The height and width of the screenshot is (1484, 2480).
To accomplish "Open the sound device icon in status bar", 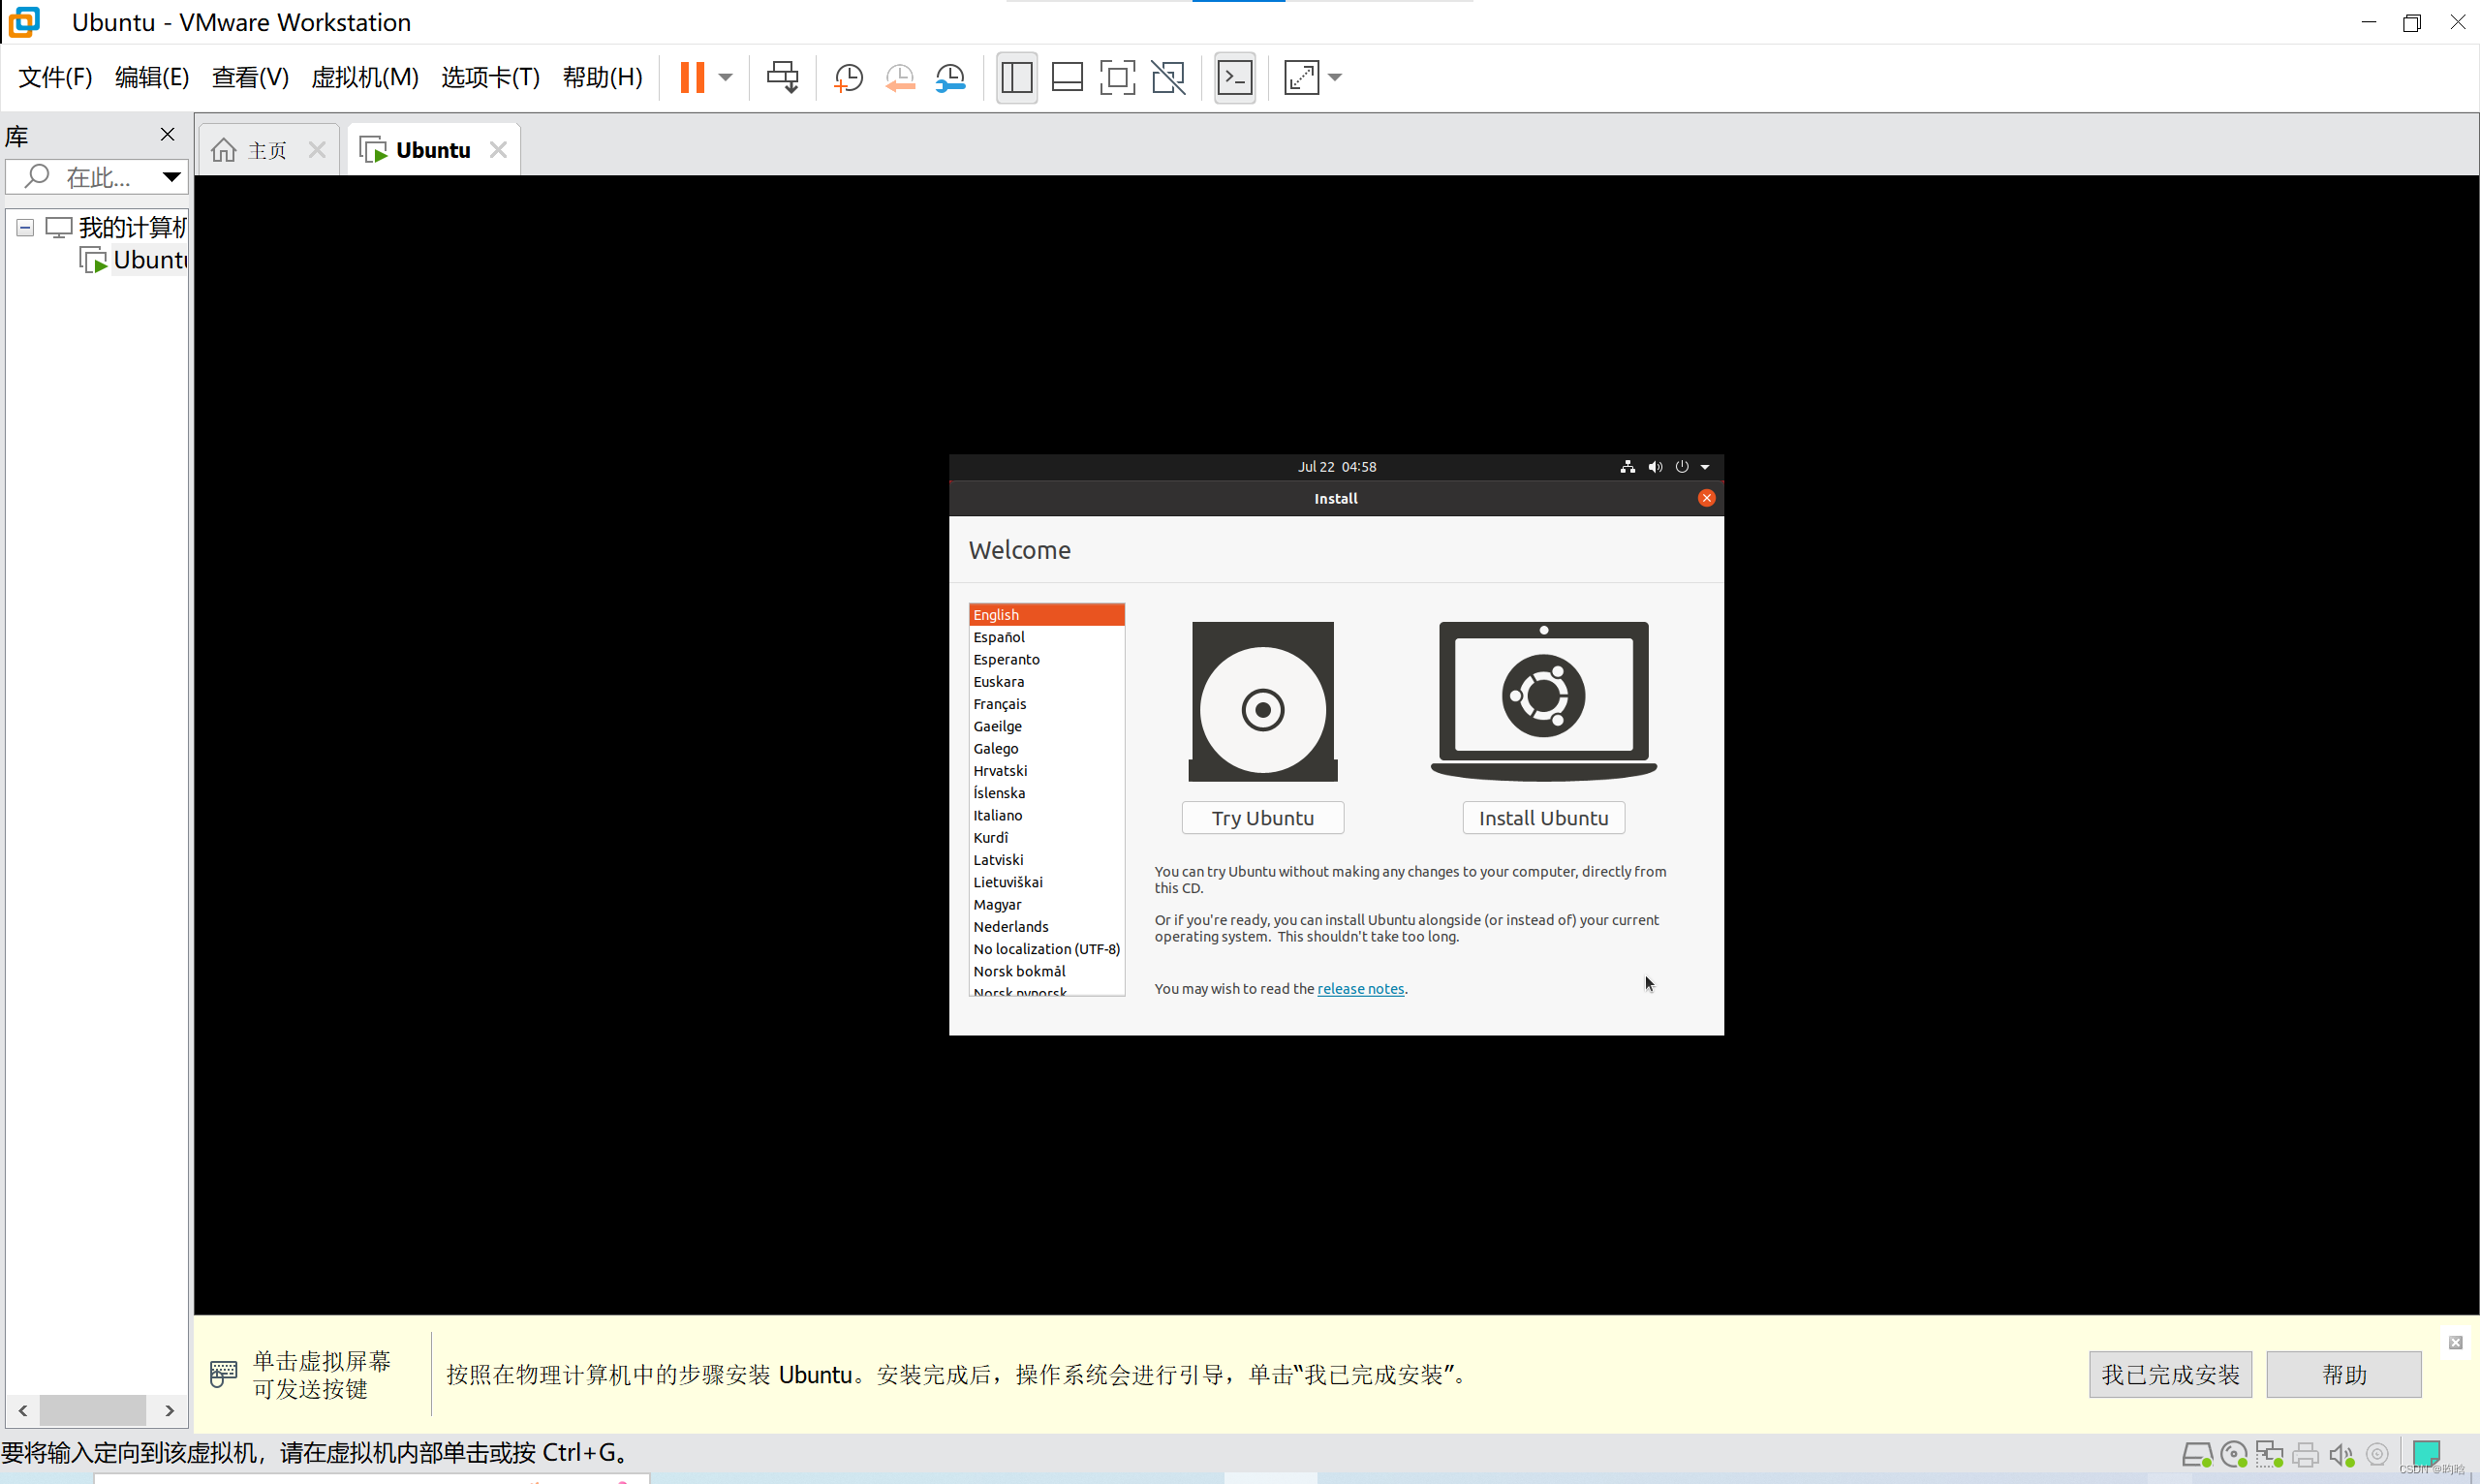I will click(x=2341, y=1455).
